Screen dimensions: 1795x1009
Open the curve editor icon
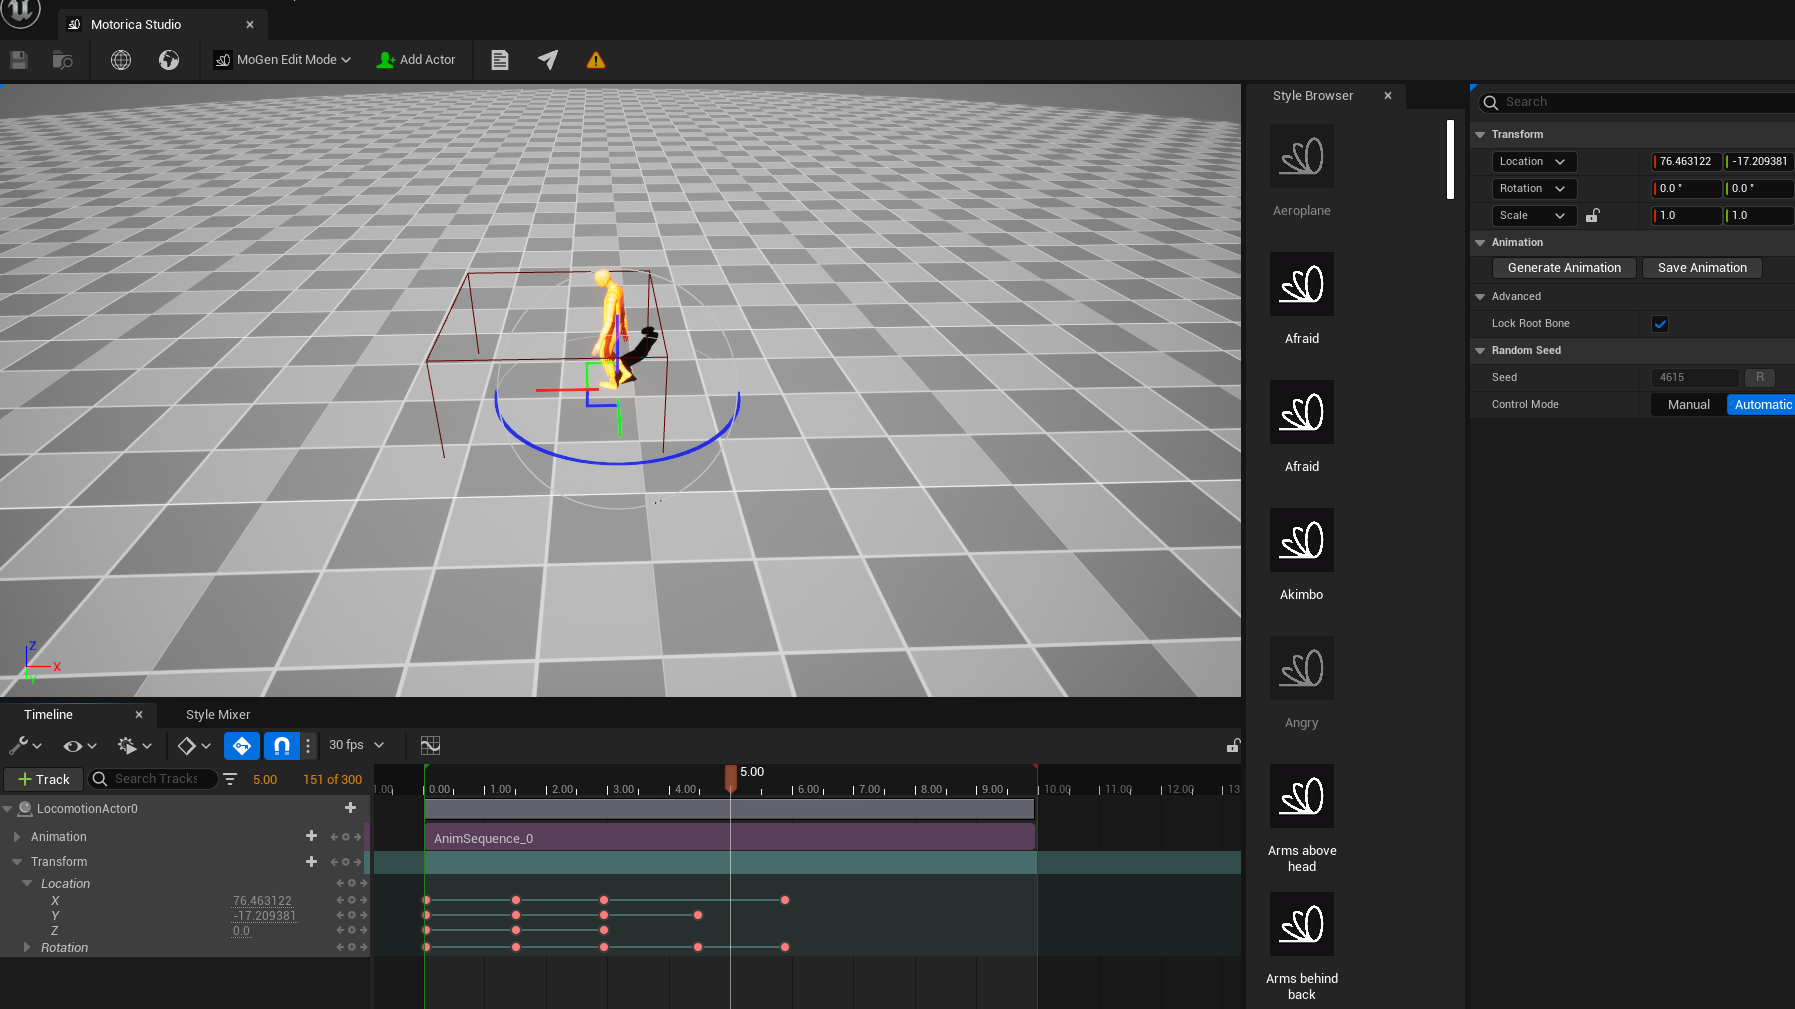pos(430,746)
